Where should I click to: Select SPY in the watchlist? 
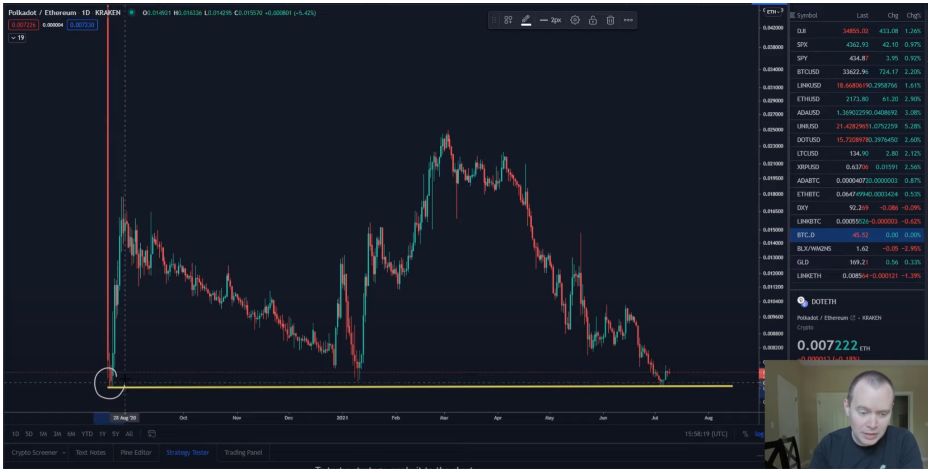857,58
